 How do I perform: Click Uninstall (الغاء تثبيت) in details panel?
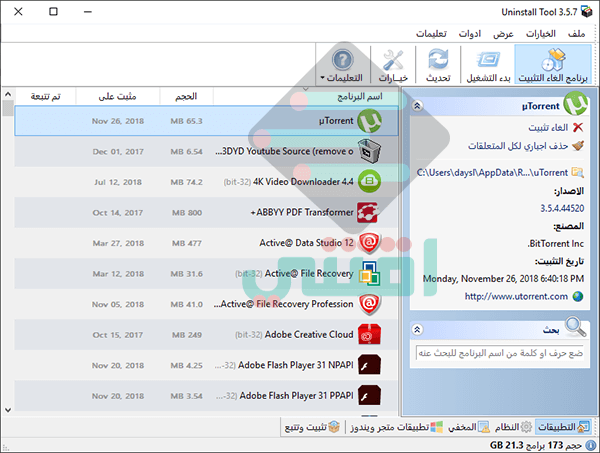tap(548, 127)
